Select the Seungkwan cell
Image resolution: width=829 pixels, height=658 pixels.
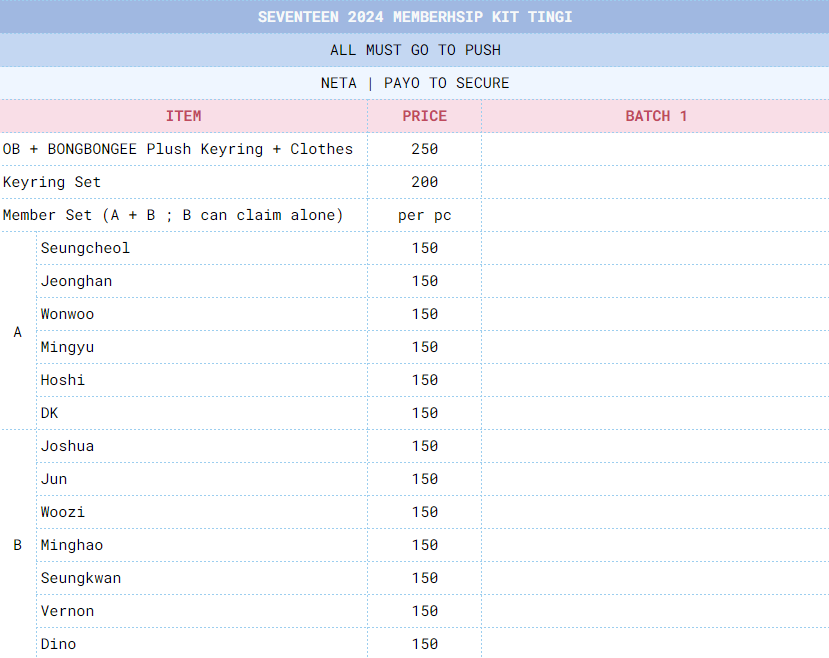pyautogui.click(x=202, y=578)
